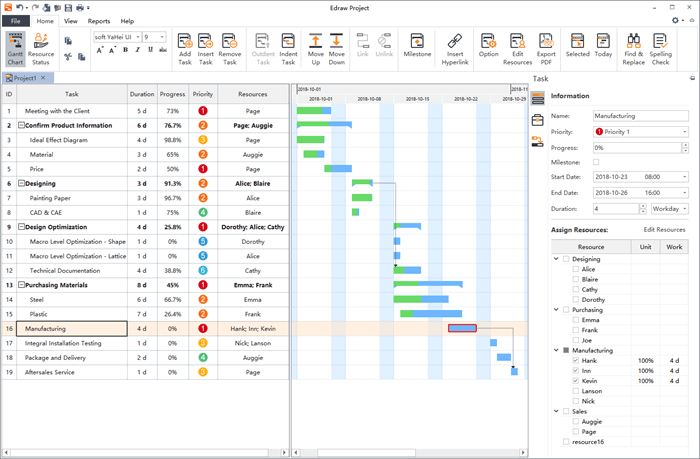Click the Progress column header

[x=172, y=94]
